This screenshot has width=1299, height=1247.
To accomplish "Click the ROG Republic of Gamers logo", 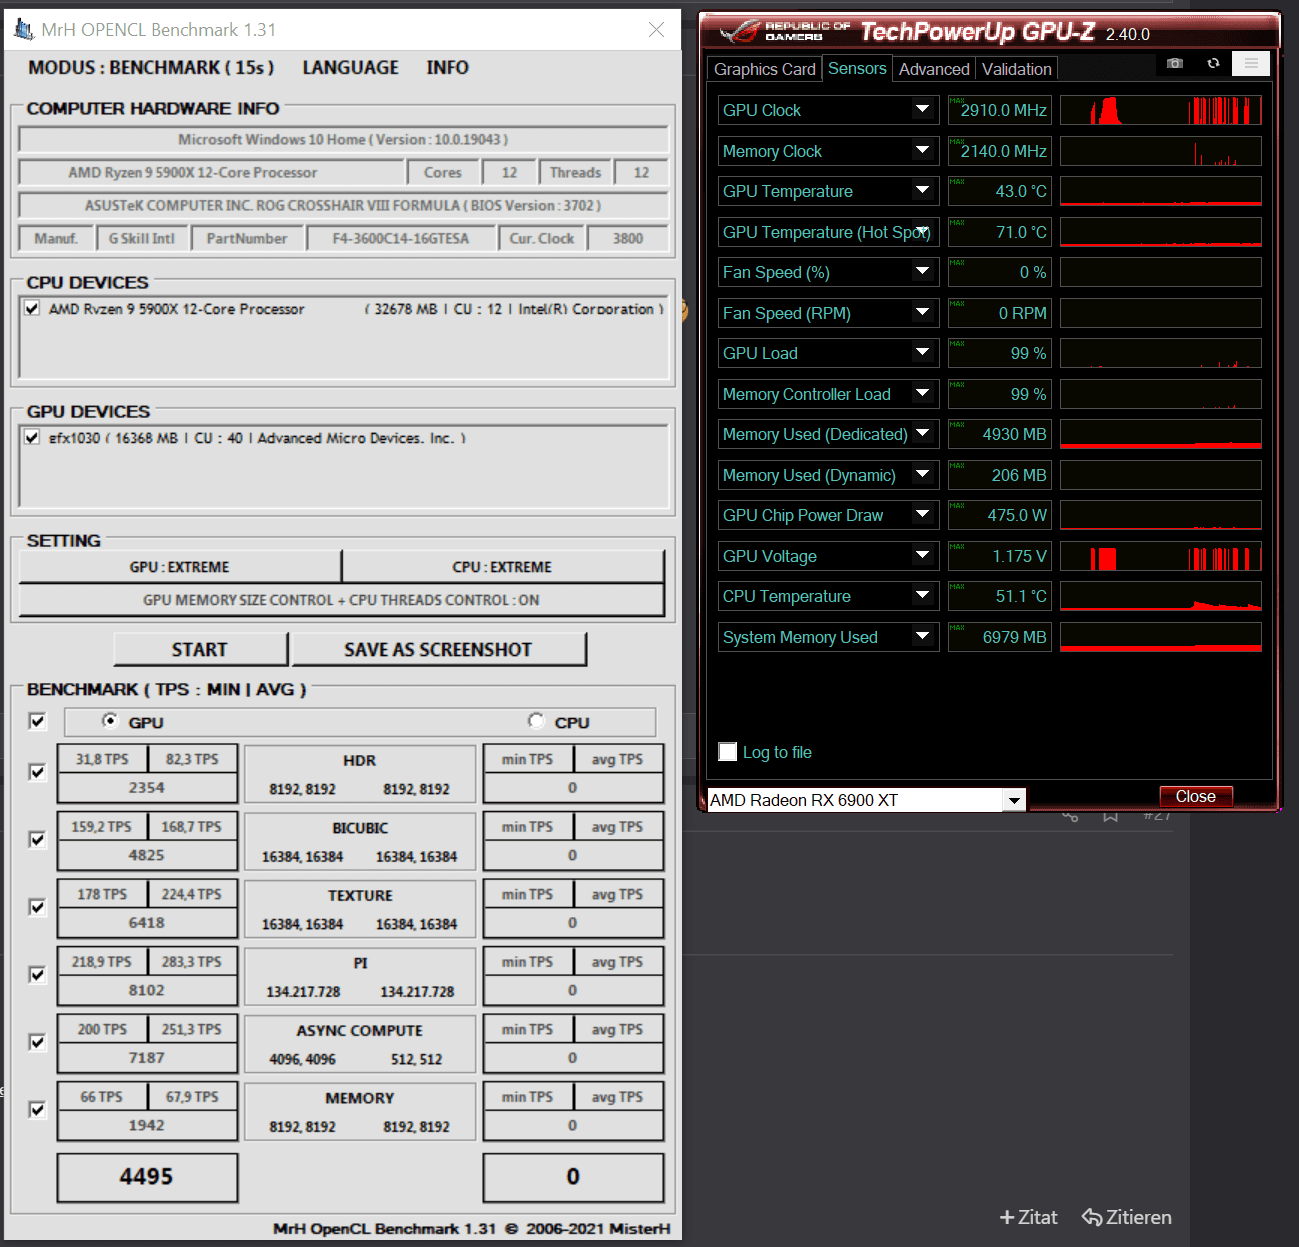I will (785, 31).
